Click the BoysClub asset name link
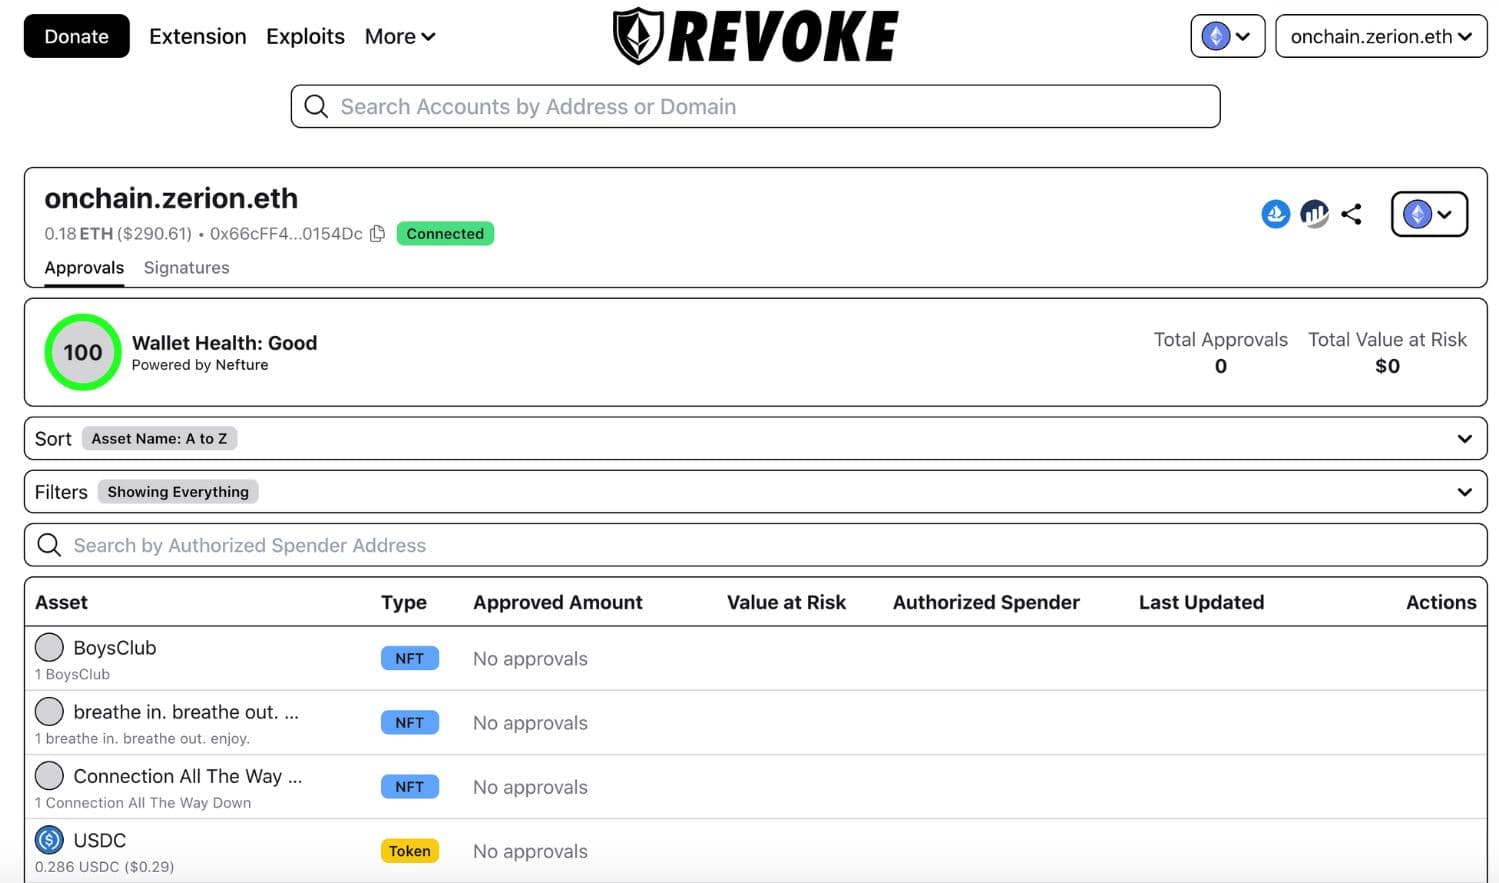 pos(115,648)
